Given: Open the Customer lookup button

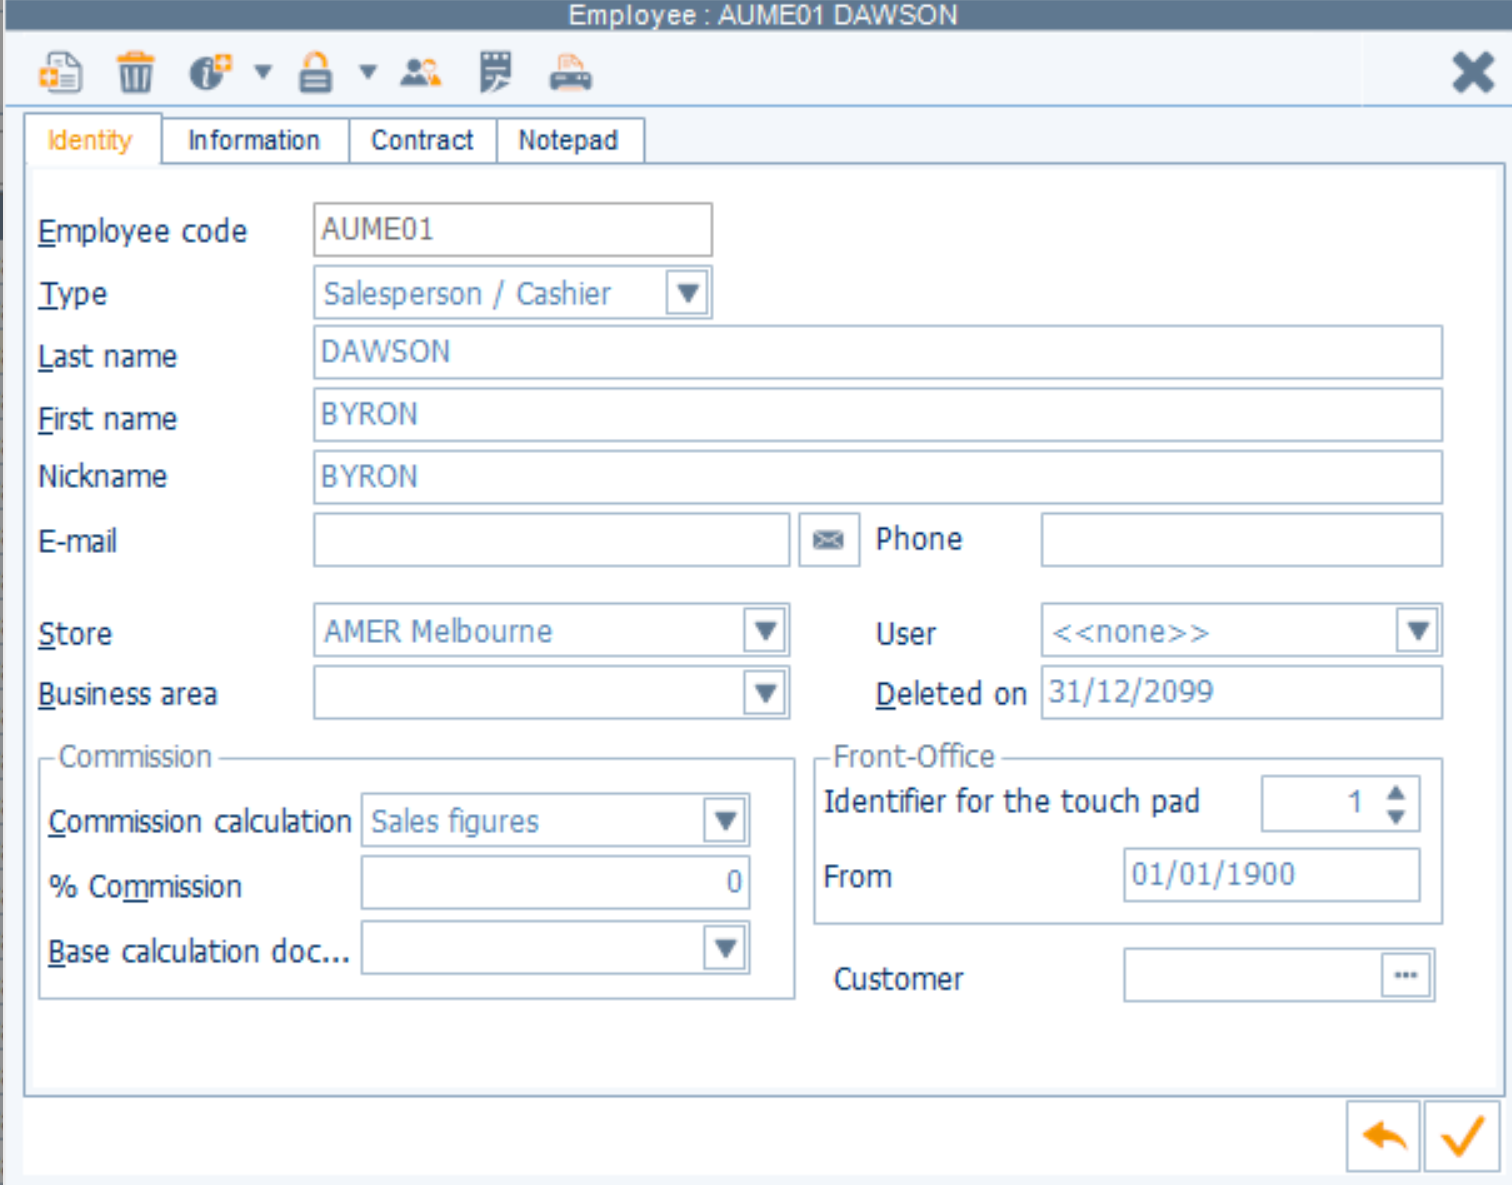Looking at the screenshot, I should 1407,975.
